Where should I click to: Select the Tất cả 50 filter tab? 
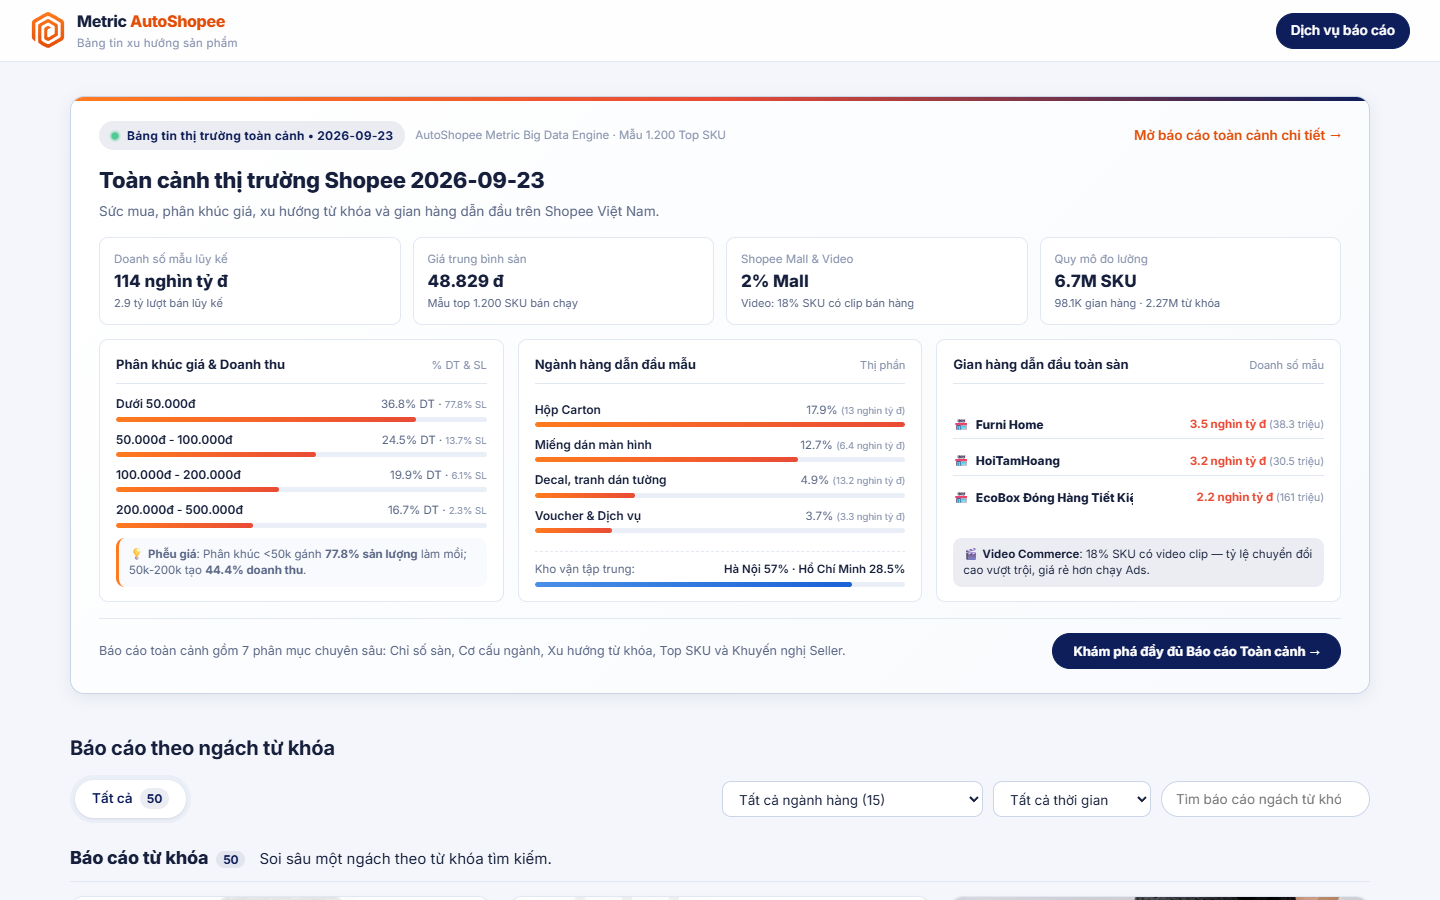click(130, 798)
